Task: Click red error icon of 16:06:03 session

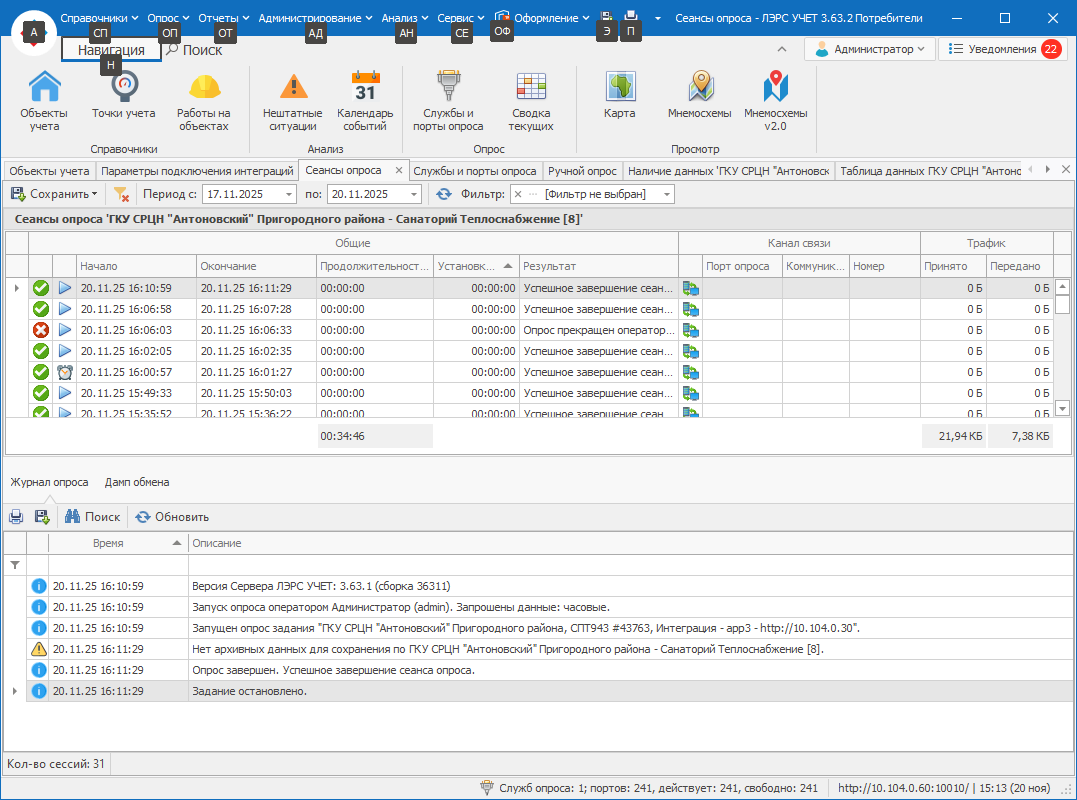Action: click(x=41, y=330)
